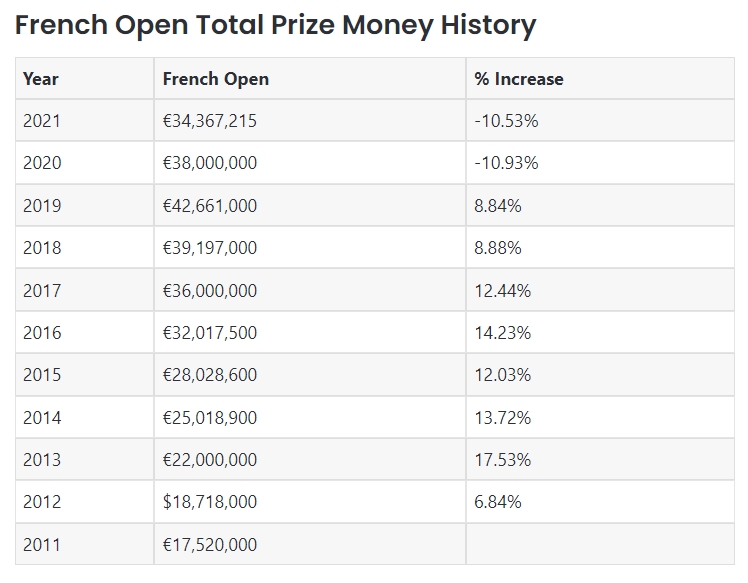
Task: Click the €34,367,215 prize money cell
Action: [210, 121]
